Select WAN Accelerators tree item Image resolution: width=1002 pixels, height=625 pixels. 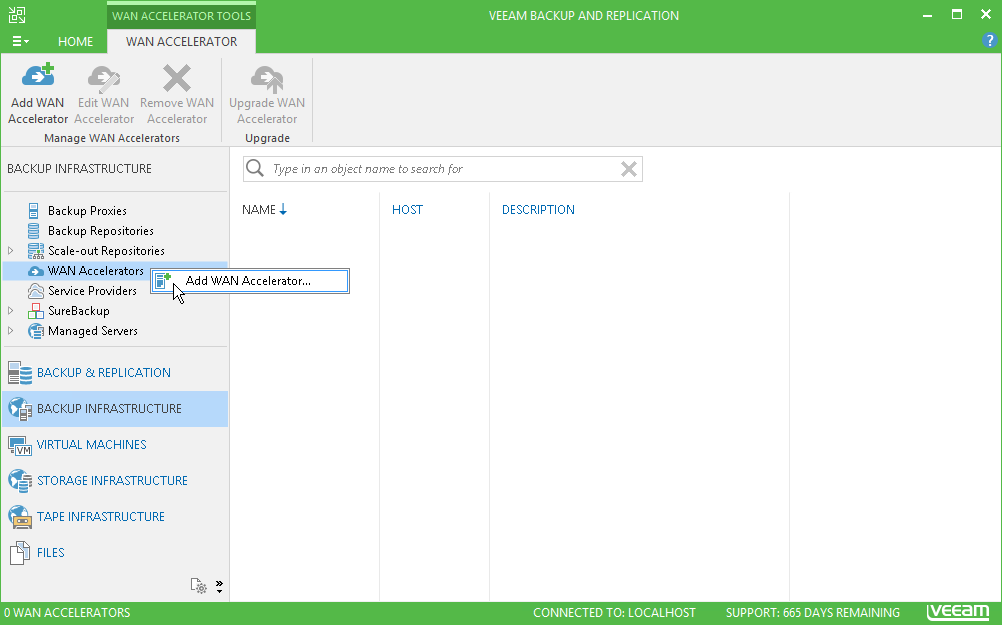click(x=96, y=271)
